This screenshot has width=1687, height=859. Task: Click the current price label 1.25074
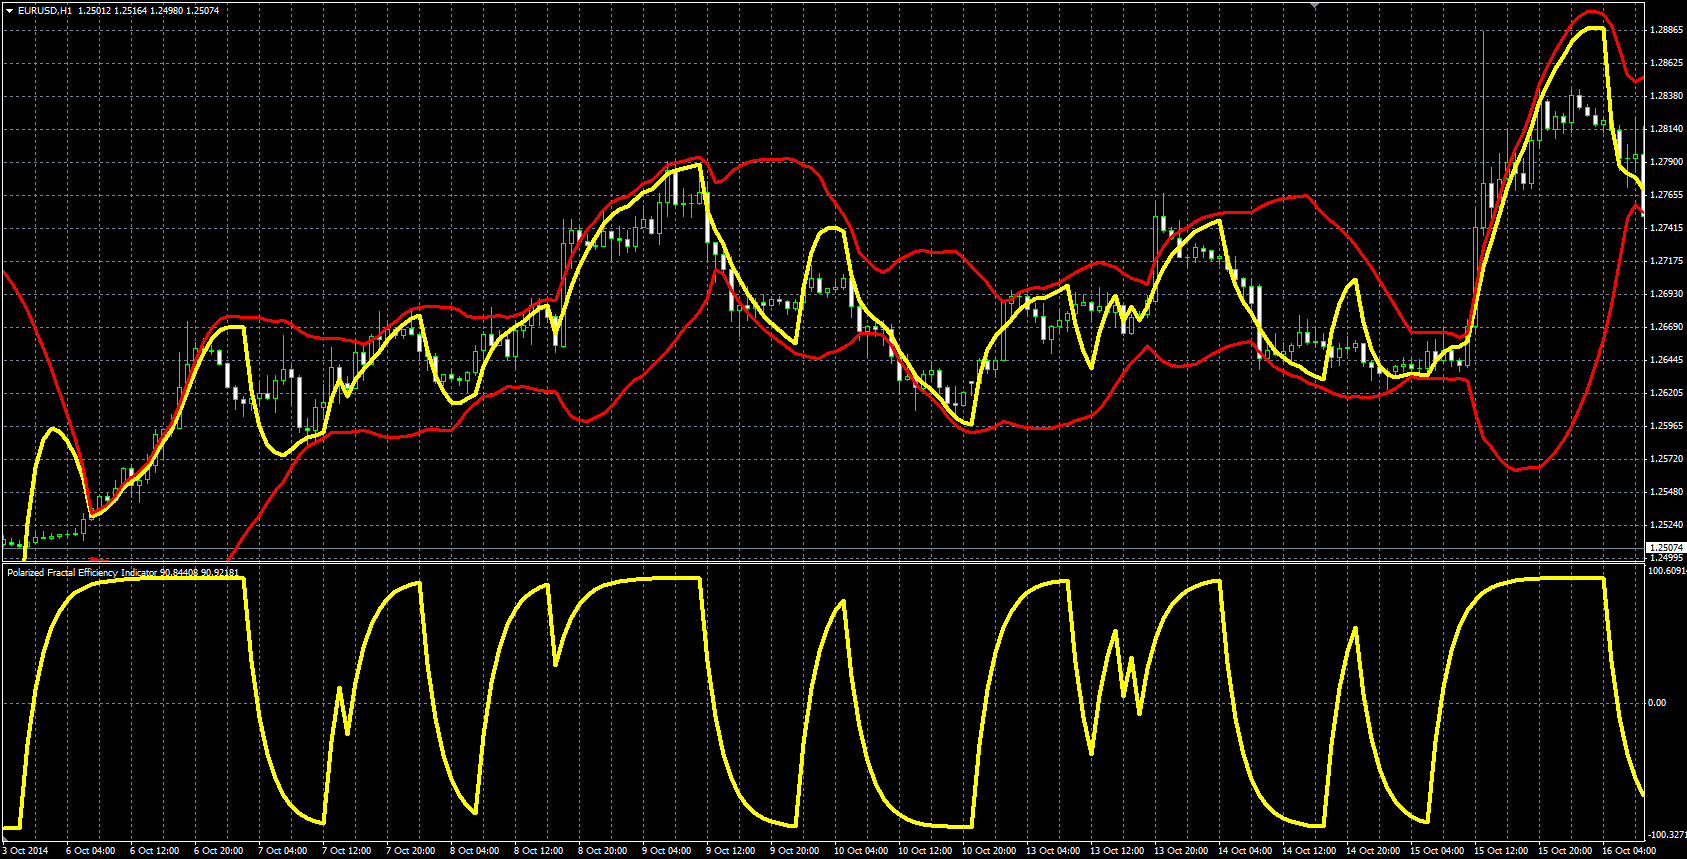pyautogui.click(x=1666, y=547)
